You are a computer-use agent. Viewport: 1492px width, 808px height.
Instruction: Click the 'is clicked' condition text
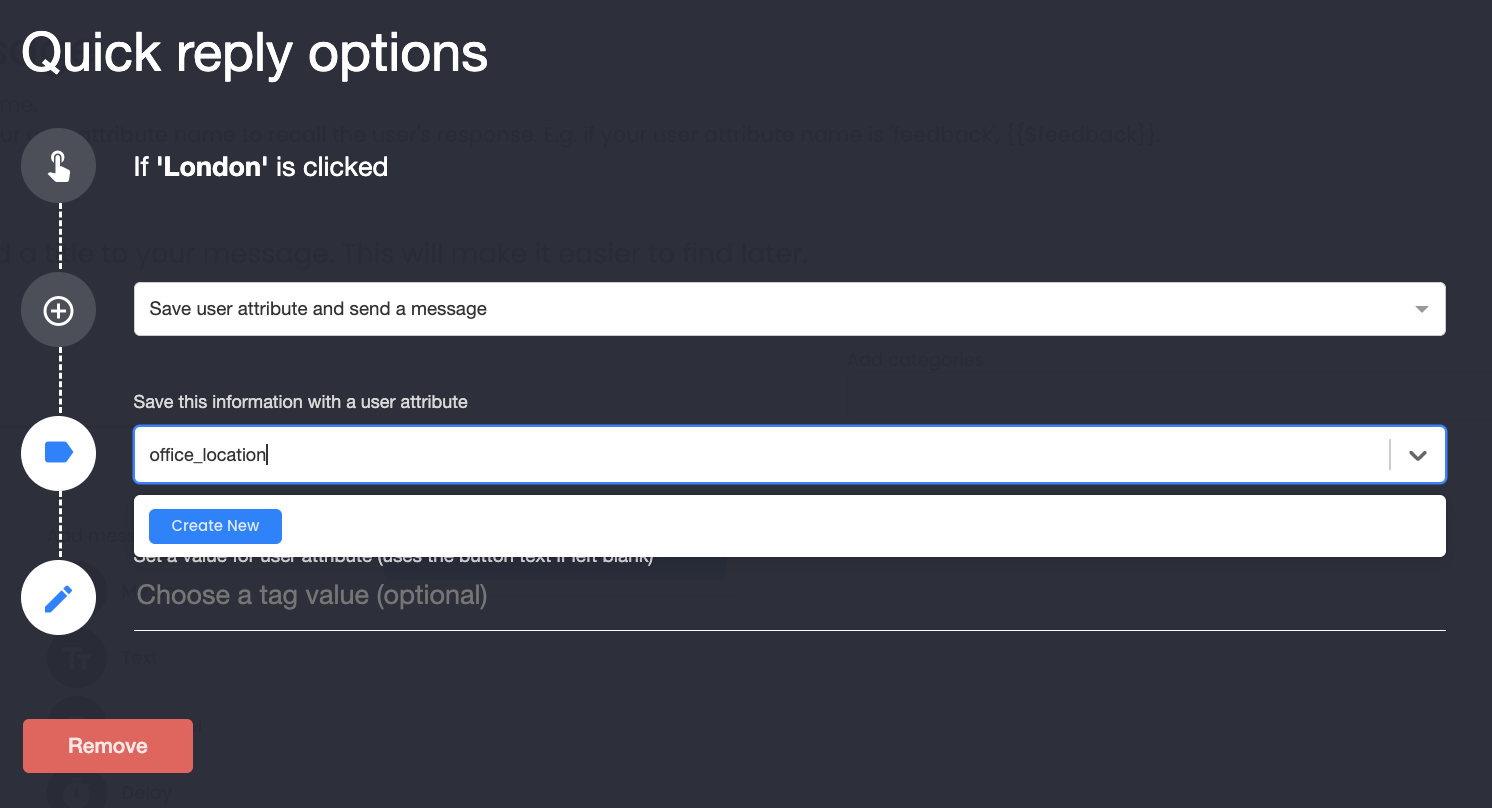click(332, 166)
